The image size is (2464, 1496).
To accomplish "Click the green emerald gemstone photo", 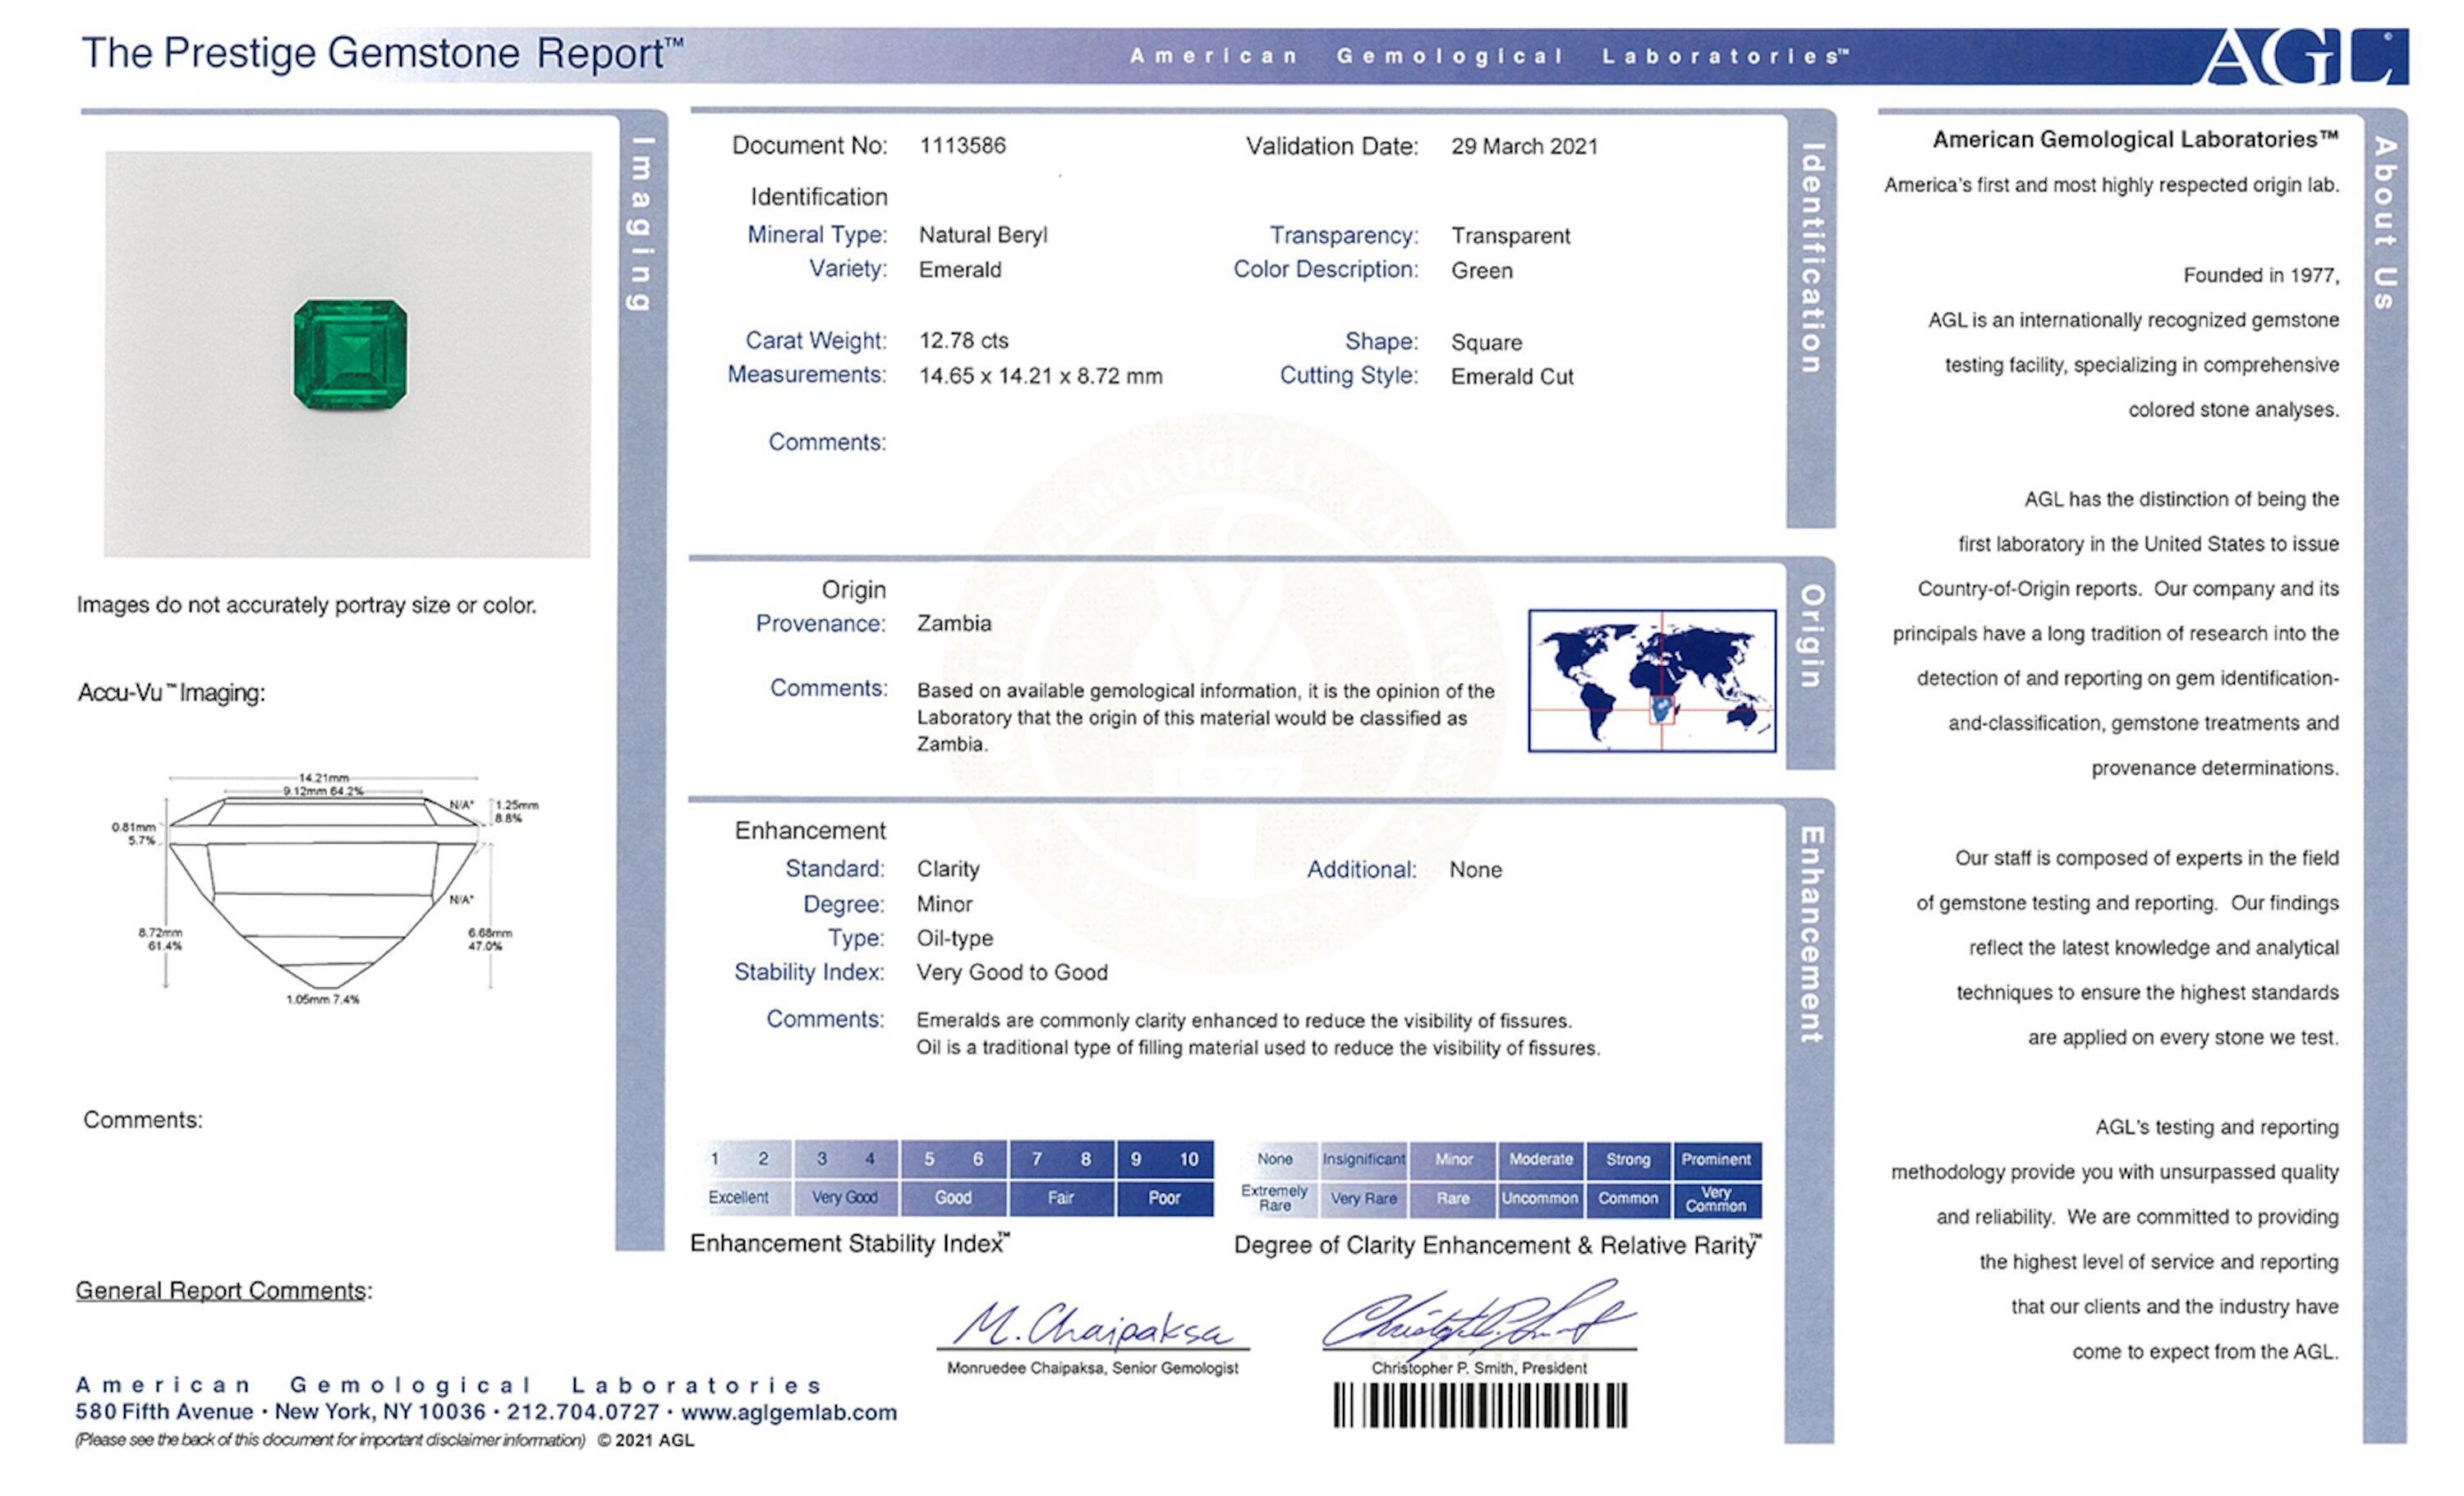I will [350, 354].
